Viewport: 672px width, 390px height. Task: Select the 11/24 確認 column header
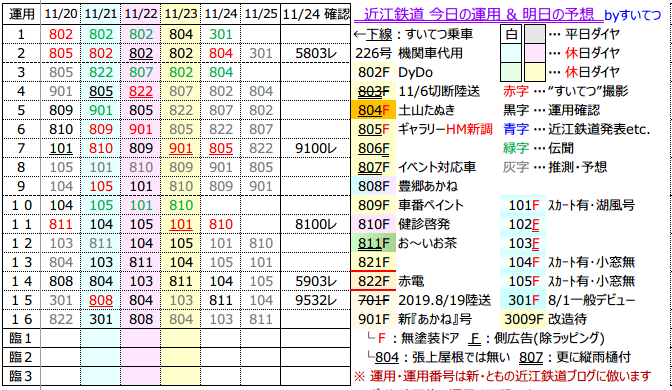[x=316, y=14]
